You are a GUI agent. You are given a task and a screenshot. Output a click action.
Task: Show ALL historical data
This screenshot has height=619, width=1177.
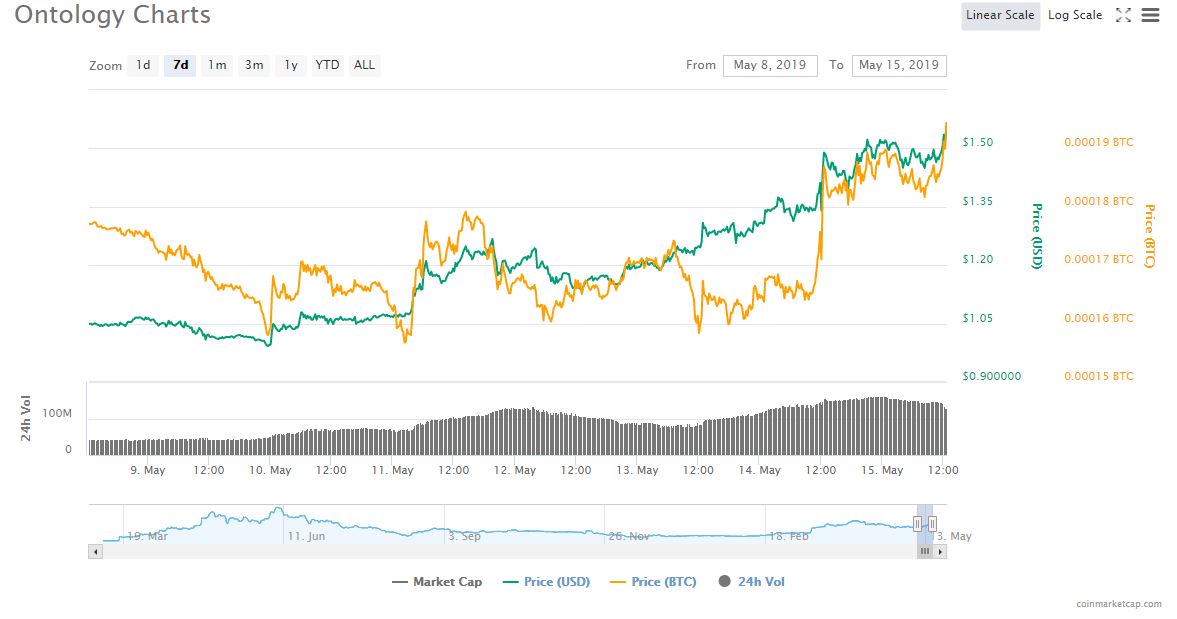pos(365,65)
